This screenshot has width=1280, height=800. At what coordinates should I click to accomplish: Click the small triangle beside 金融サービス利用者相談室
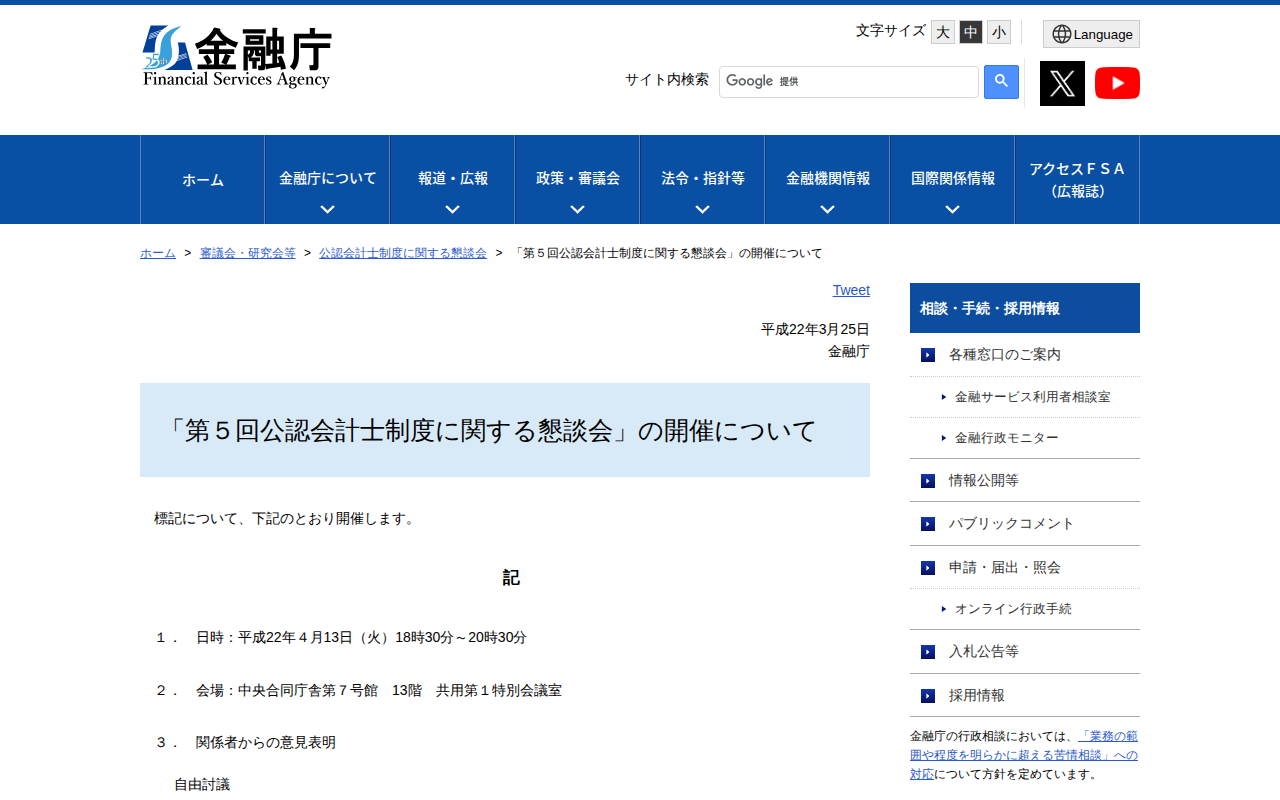point(943,397)
